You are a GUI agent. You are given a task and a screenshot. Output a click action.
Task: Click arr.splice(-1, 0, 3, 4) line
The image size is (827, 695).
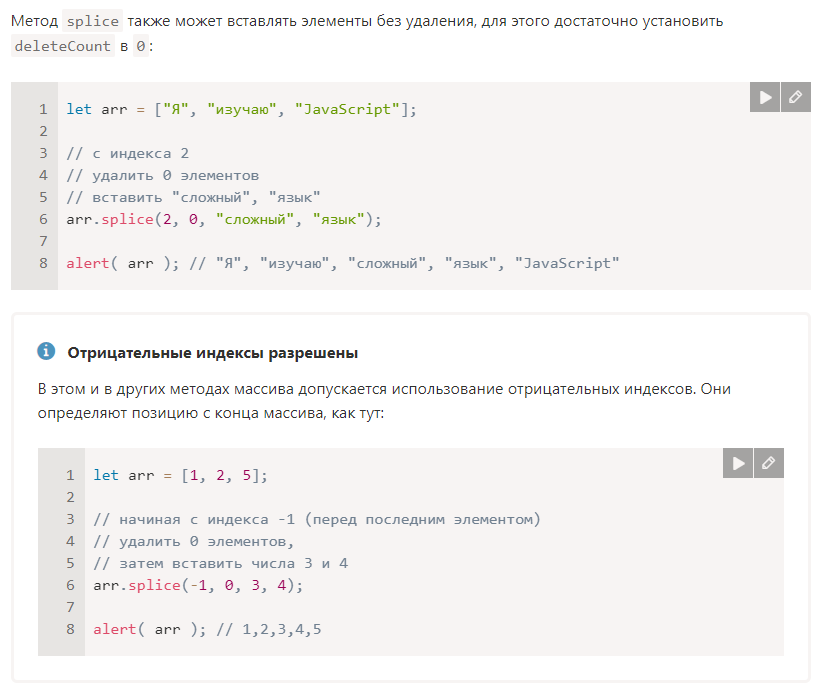point(198,585)
